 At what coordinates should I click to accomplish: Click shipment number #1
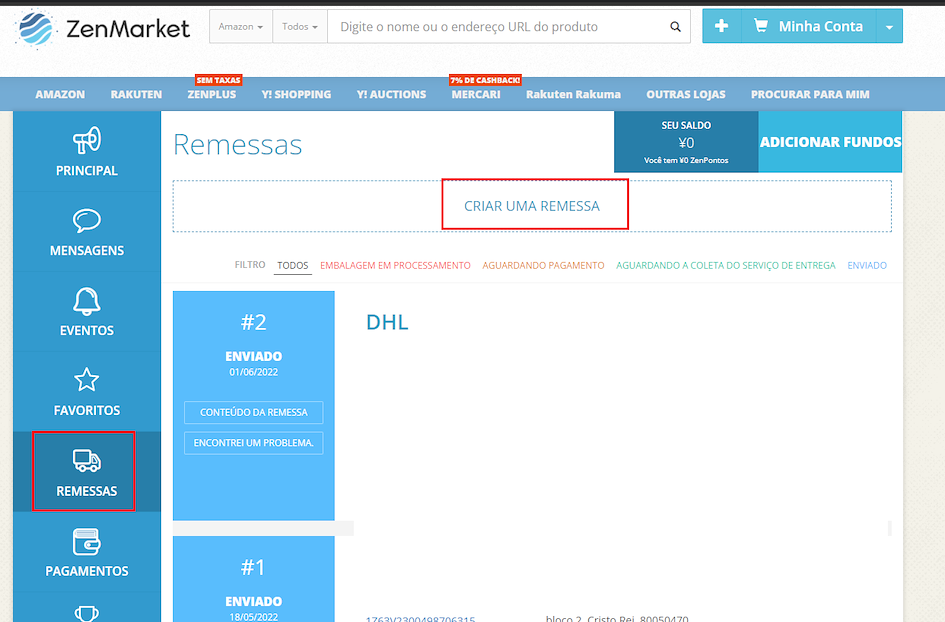[x=253, y=568]
